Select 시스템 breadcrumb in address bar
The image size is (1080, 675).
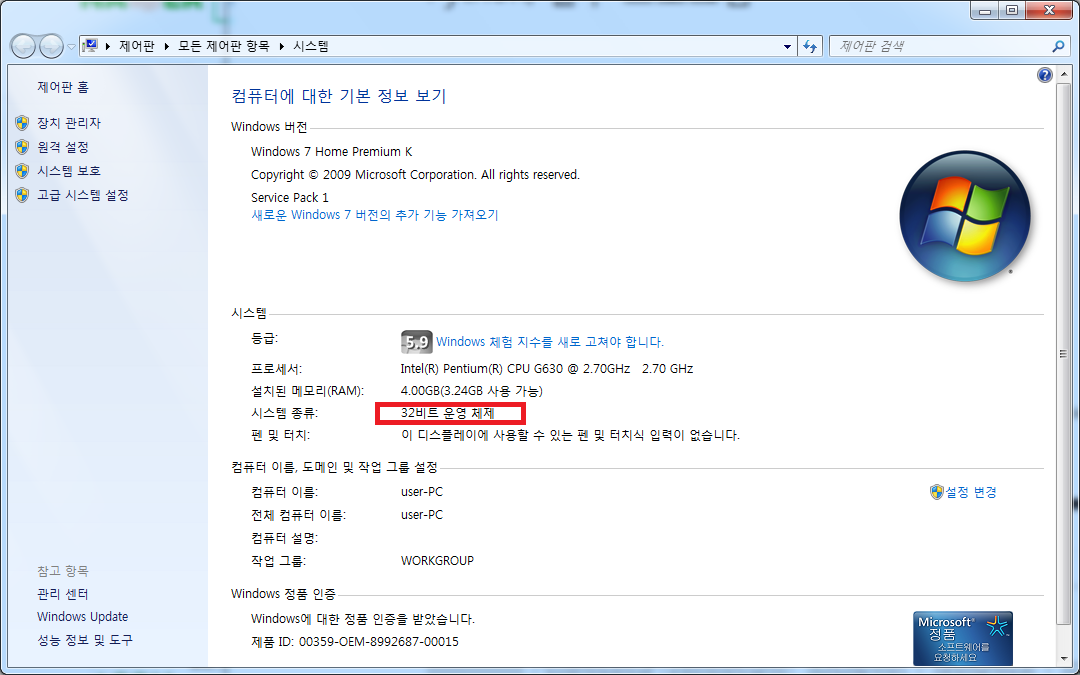tap(311, 46)
